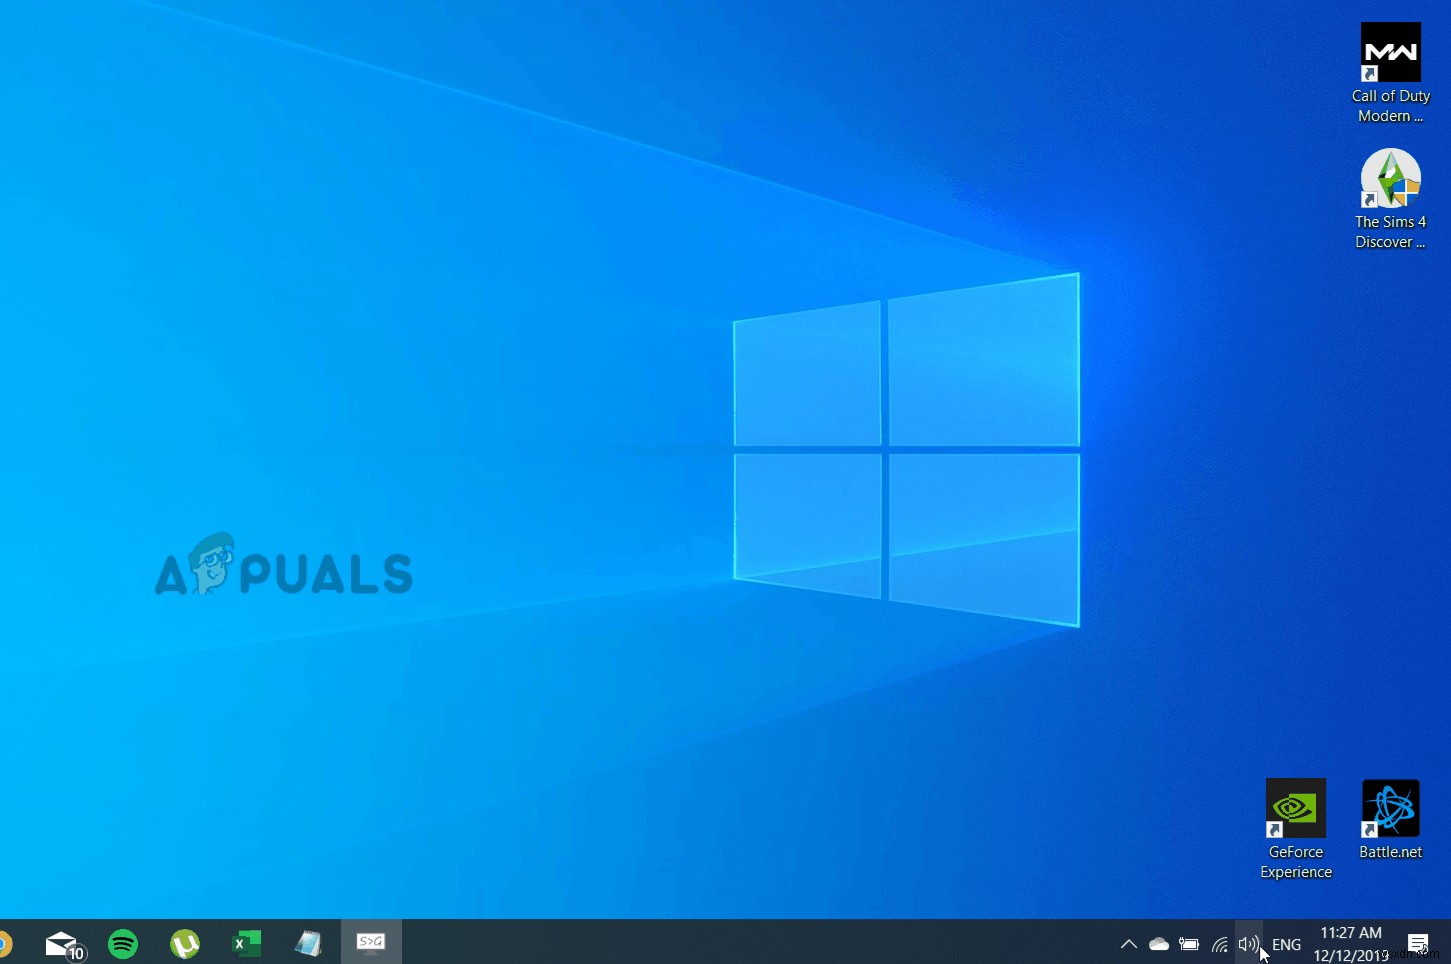The height and width of the screenshot is (964, 1451).
Task: Open the calendar by clicking the clock
Action: click(x=1350, y=943)
